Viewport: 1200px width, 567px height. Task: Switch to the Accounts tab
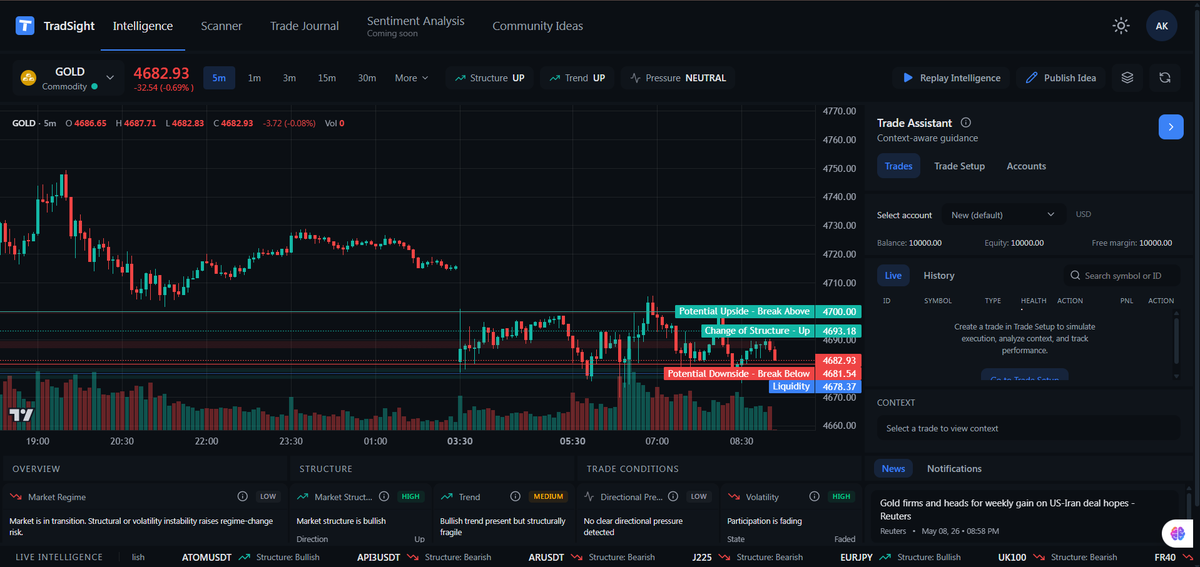[x=1026, y=166]
